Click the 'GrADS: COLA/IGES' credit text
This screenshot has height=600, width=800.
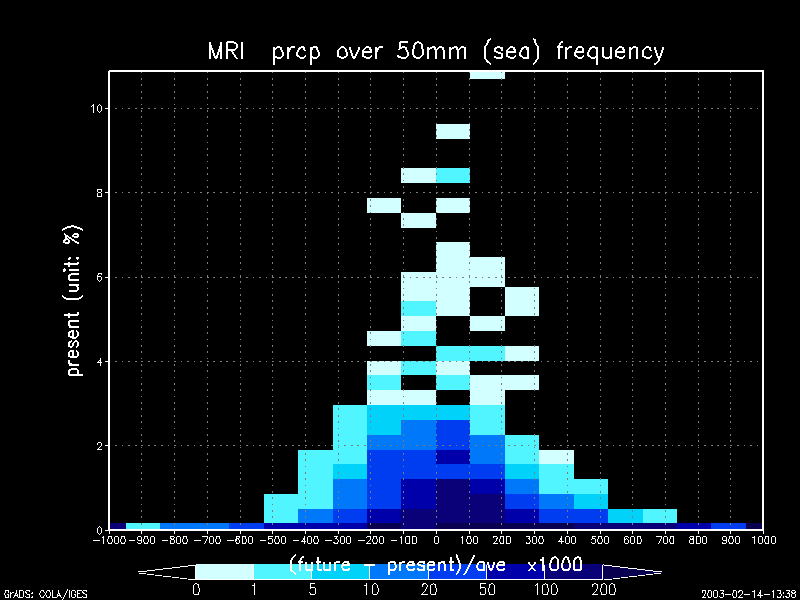(45, 594)
